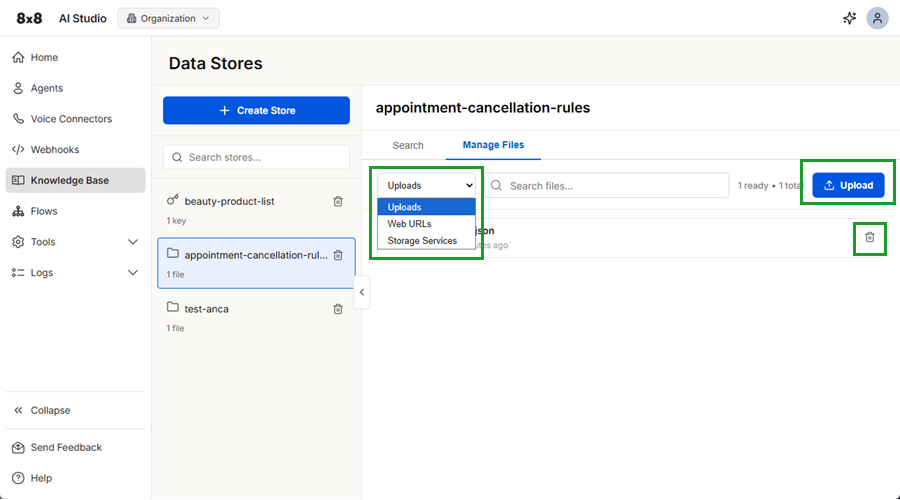
Task: Click the "1 ready" status text
Action: click(x=752, y=185)
